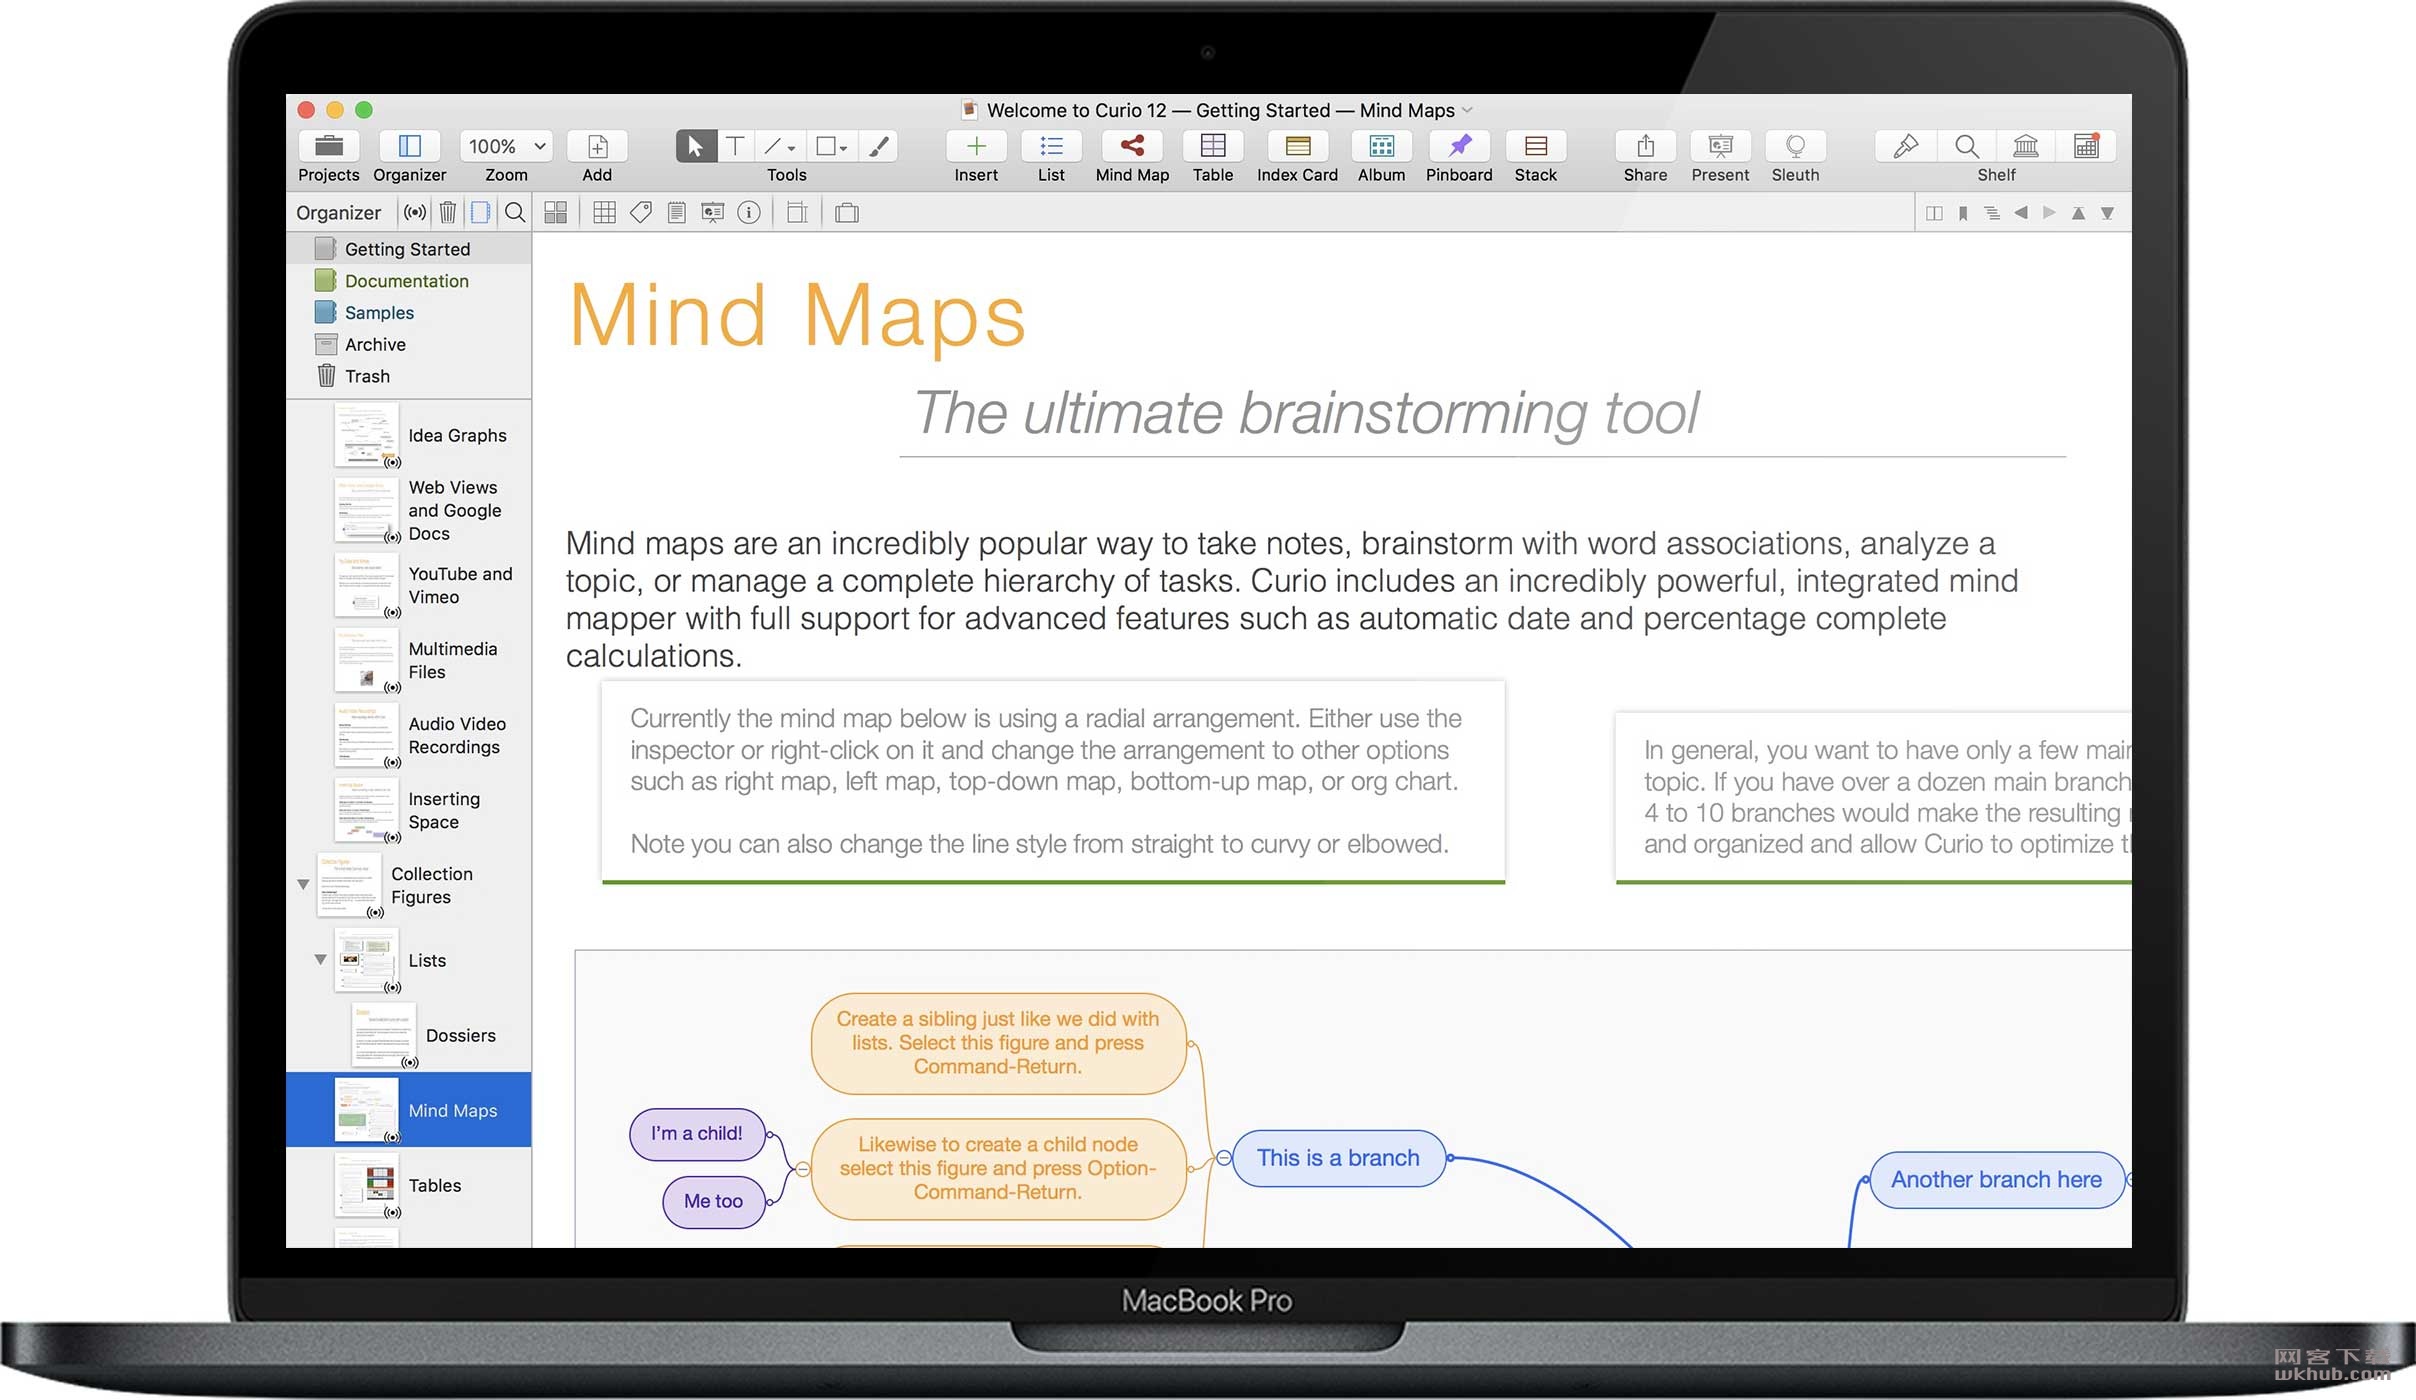The image size is (2416, 1400).
Task: Open the YouTube and Vimeo idea space
Action: coord(408,586)
